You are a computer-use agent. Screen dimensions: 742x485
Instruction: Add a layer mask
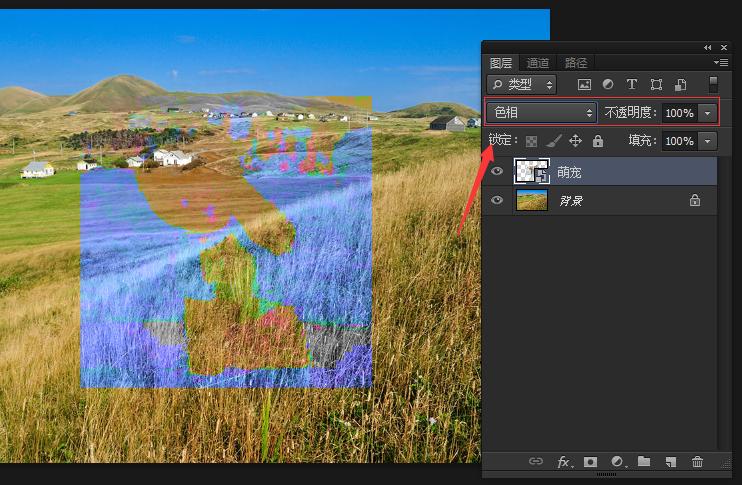click(590, 462)
